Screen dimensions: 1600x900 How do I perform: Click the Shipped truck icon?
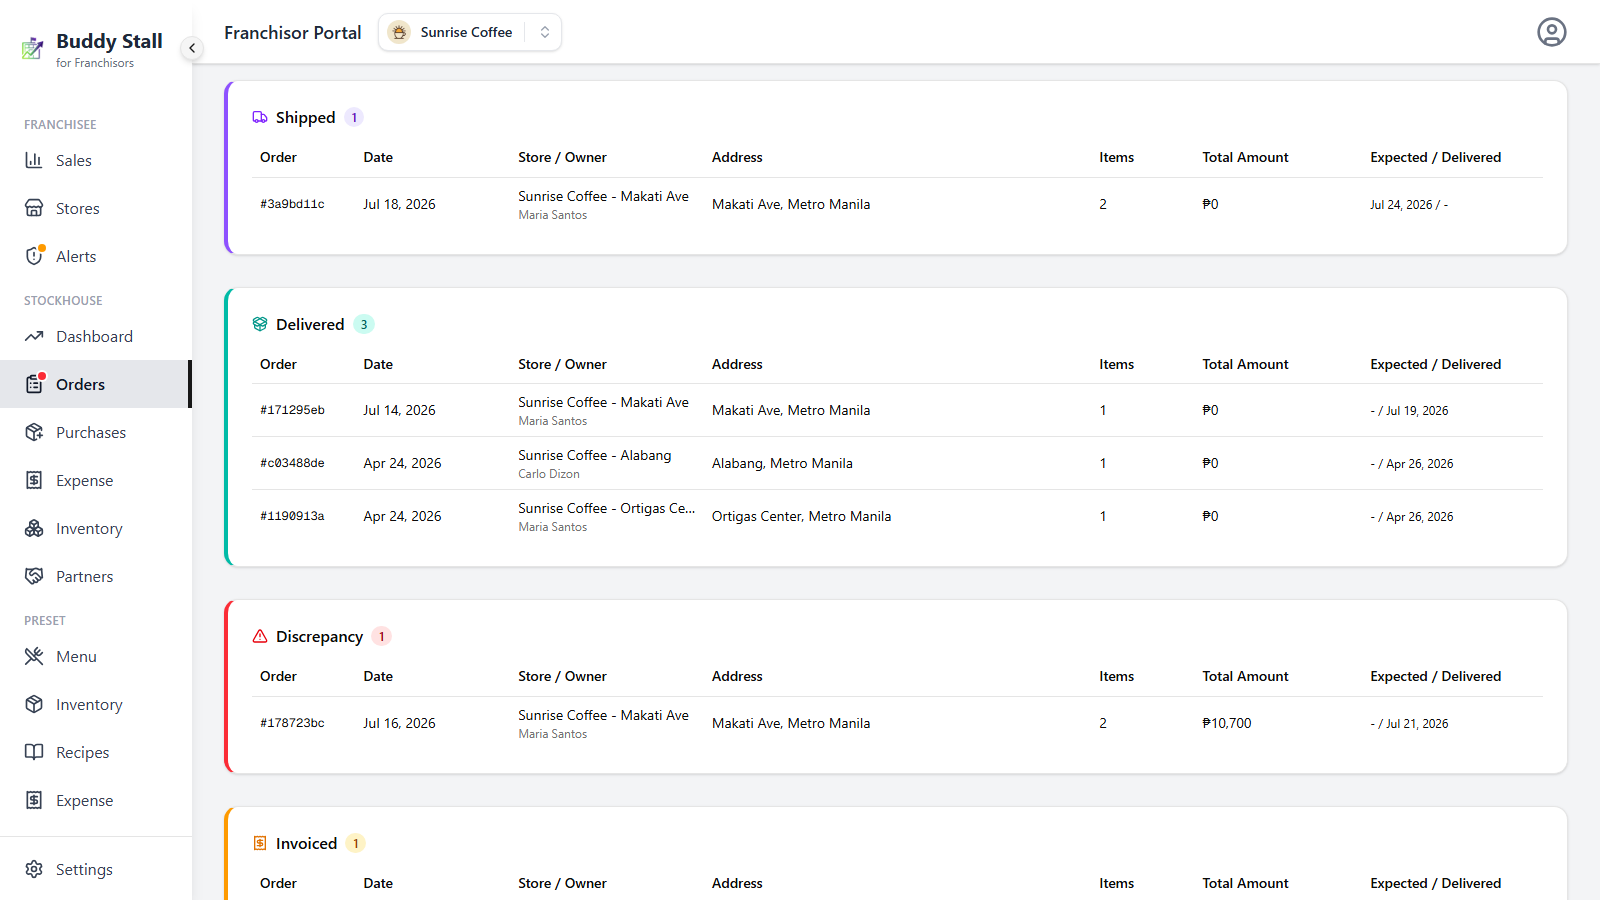pos(260,117)
